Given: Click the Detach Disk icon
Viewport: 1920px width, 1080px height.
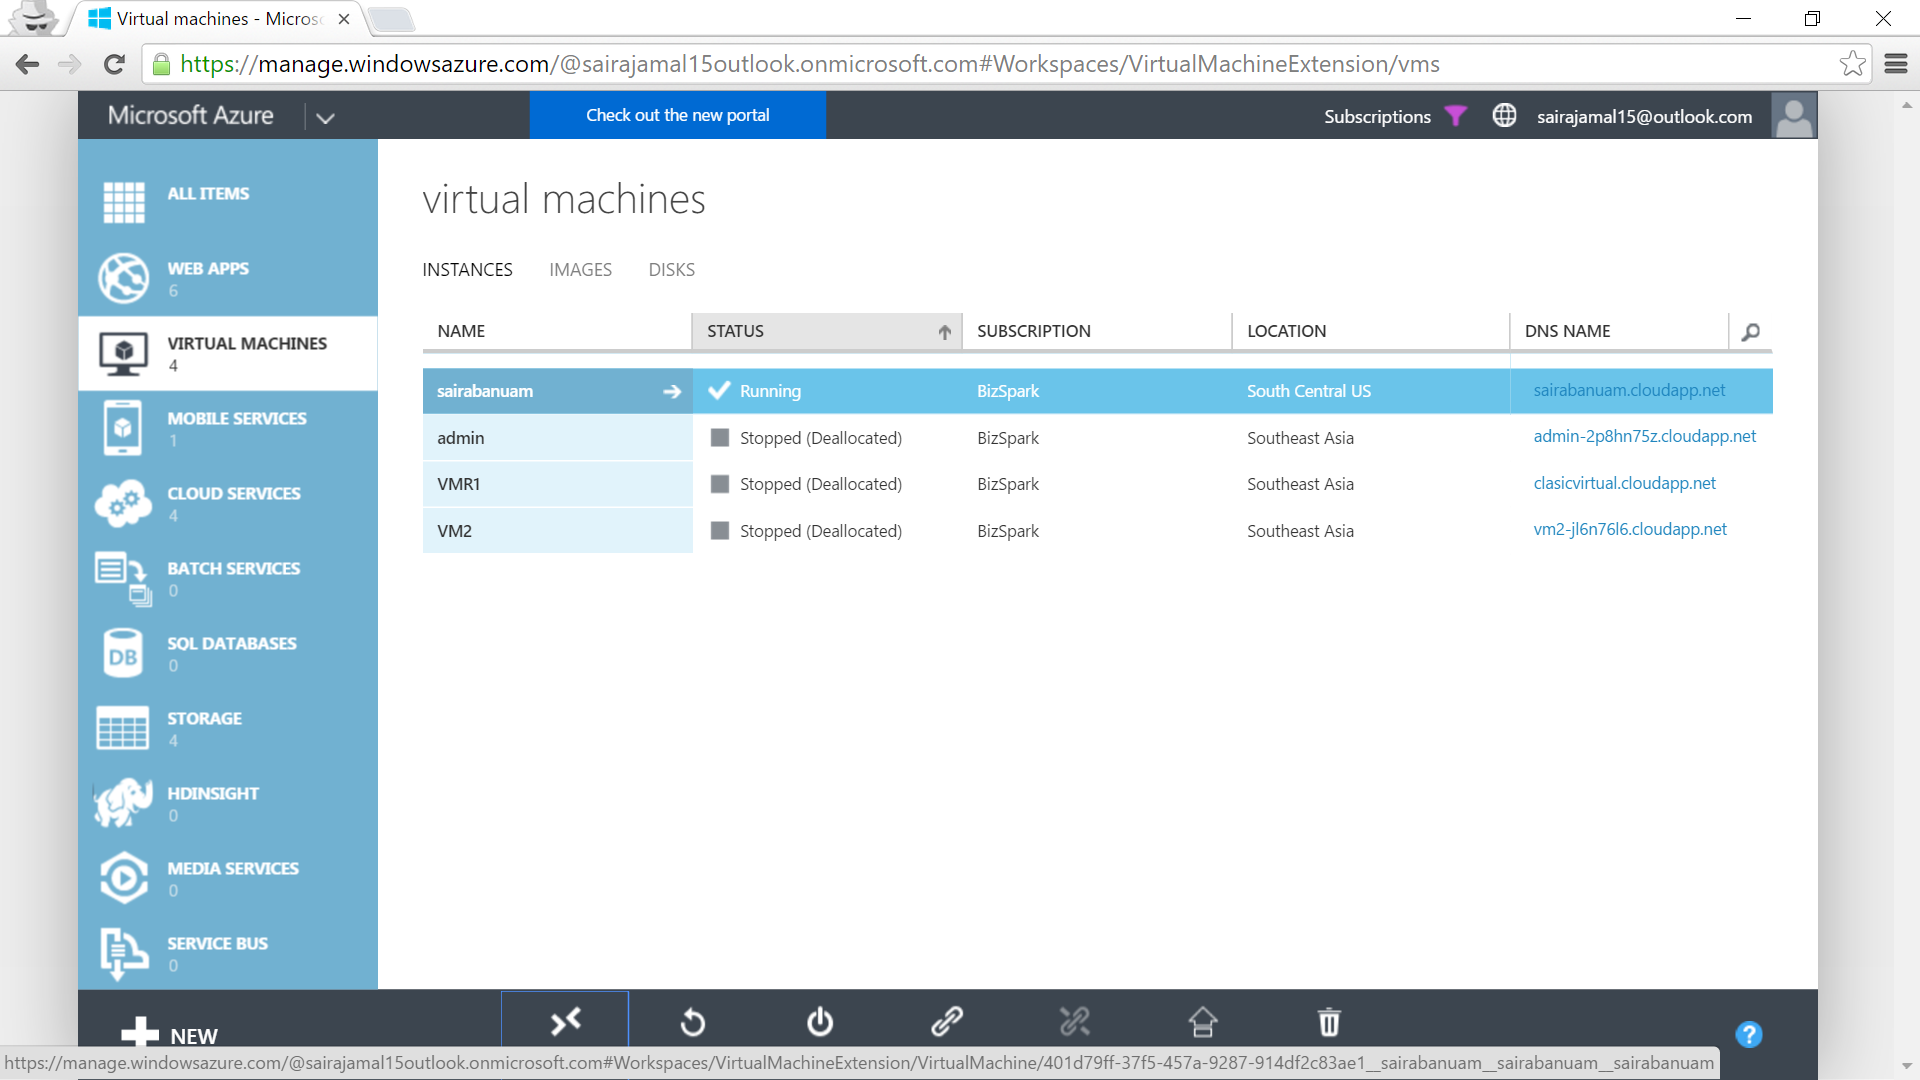Looking at the screenshot, I should [x=1075, y=1022].
